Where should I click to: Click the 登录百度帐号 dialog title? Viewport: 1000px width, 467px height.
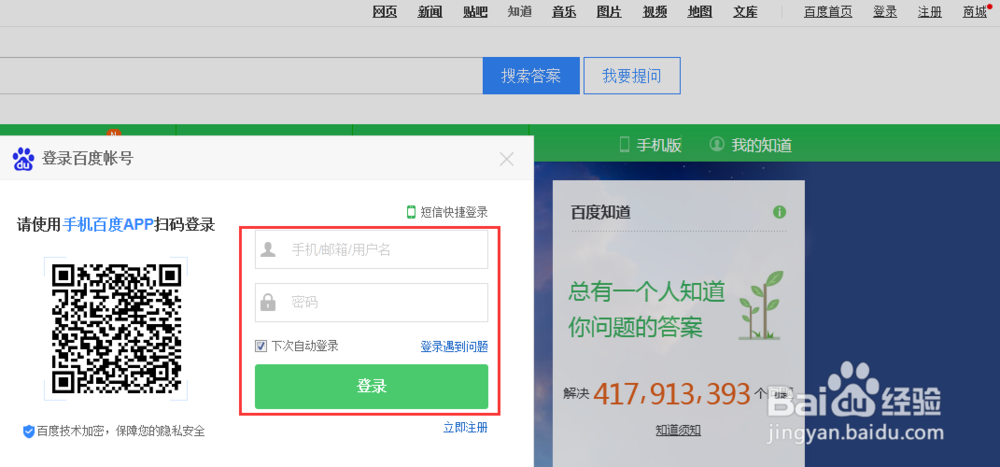click(x=88, y=159)
